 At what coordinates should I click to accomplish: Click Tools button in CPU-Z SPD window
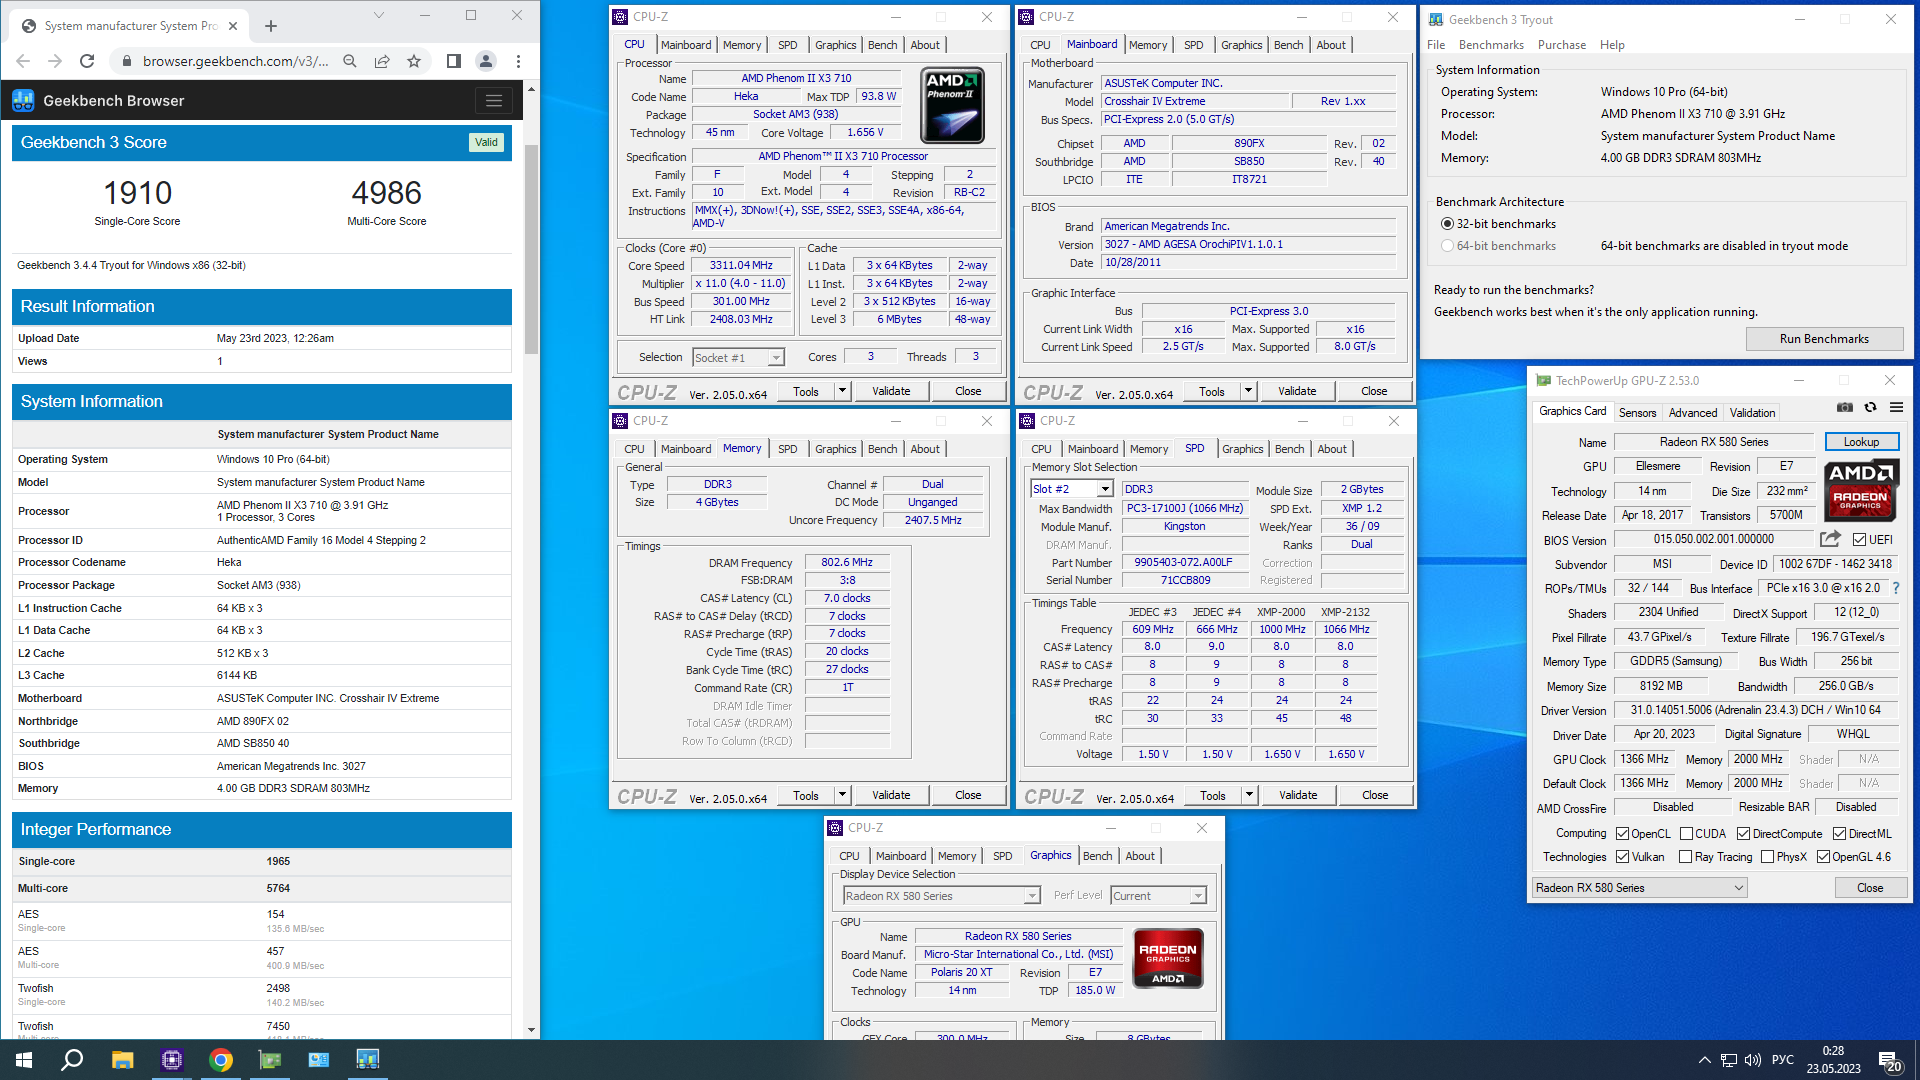tap(1213, 795)
